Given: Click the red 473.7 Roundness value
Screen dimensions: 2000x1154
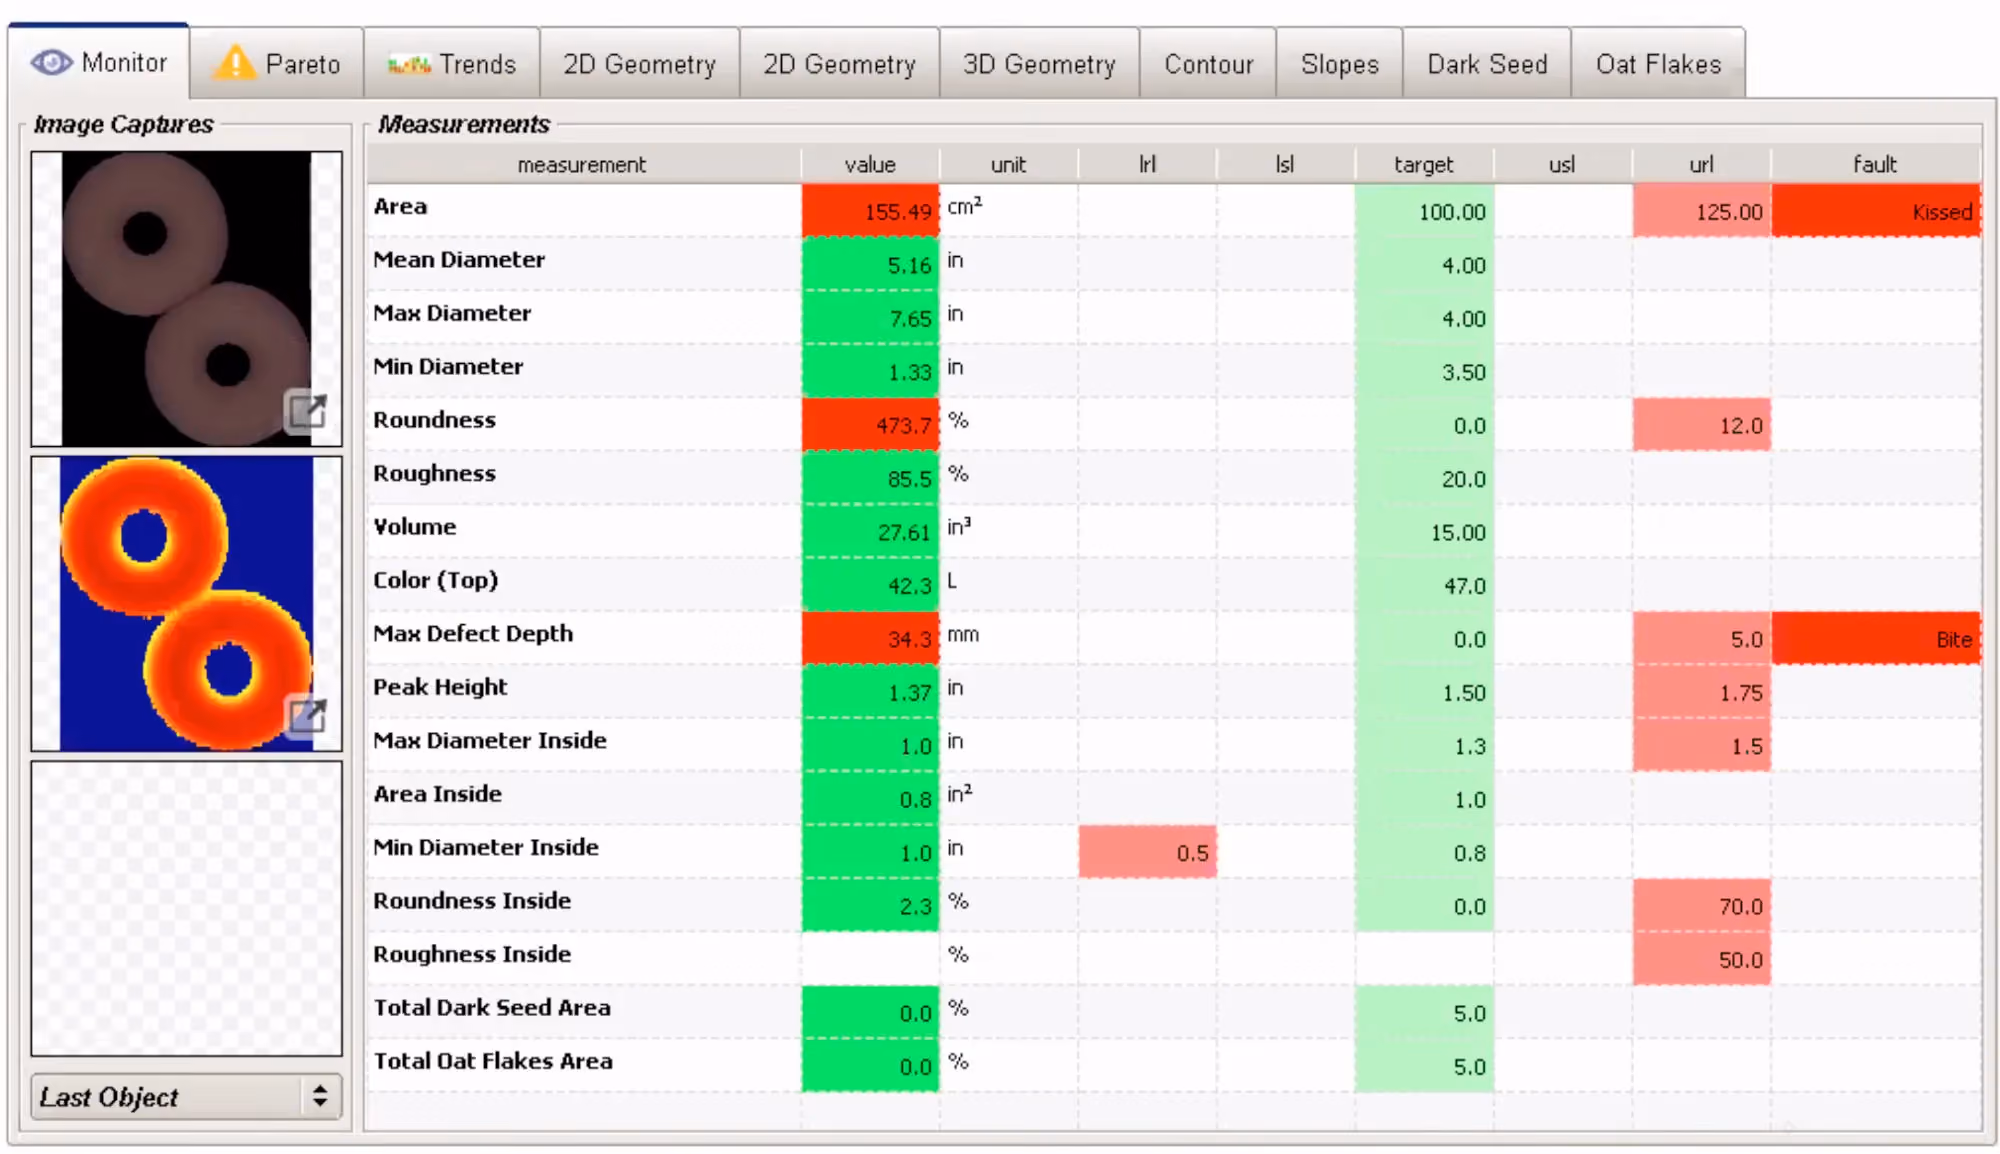Looking at the screenshot, I should click(870, 425).
